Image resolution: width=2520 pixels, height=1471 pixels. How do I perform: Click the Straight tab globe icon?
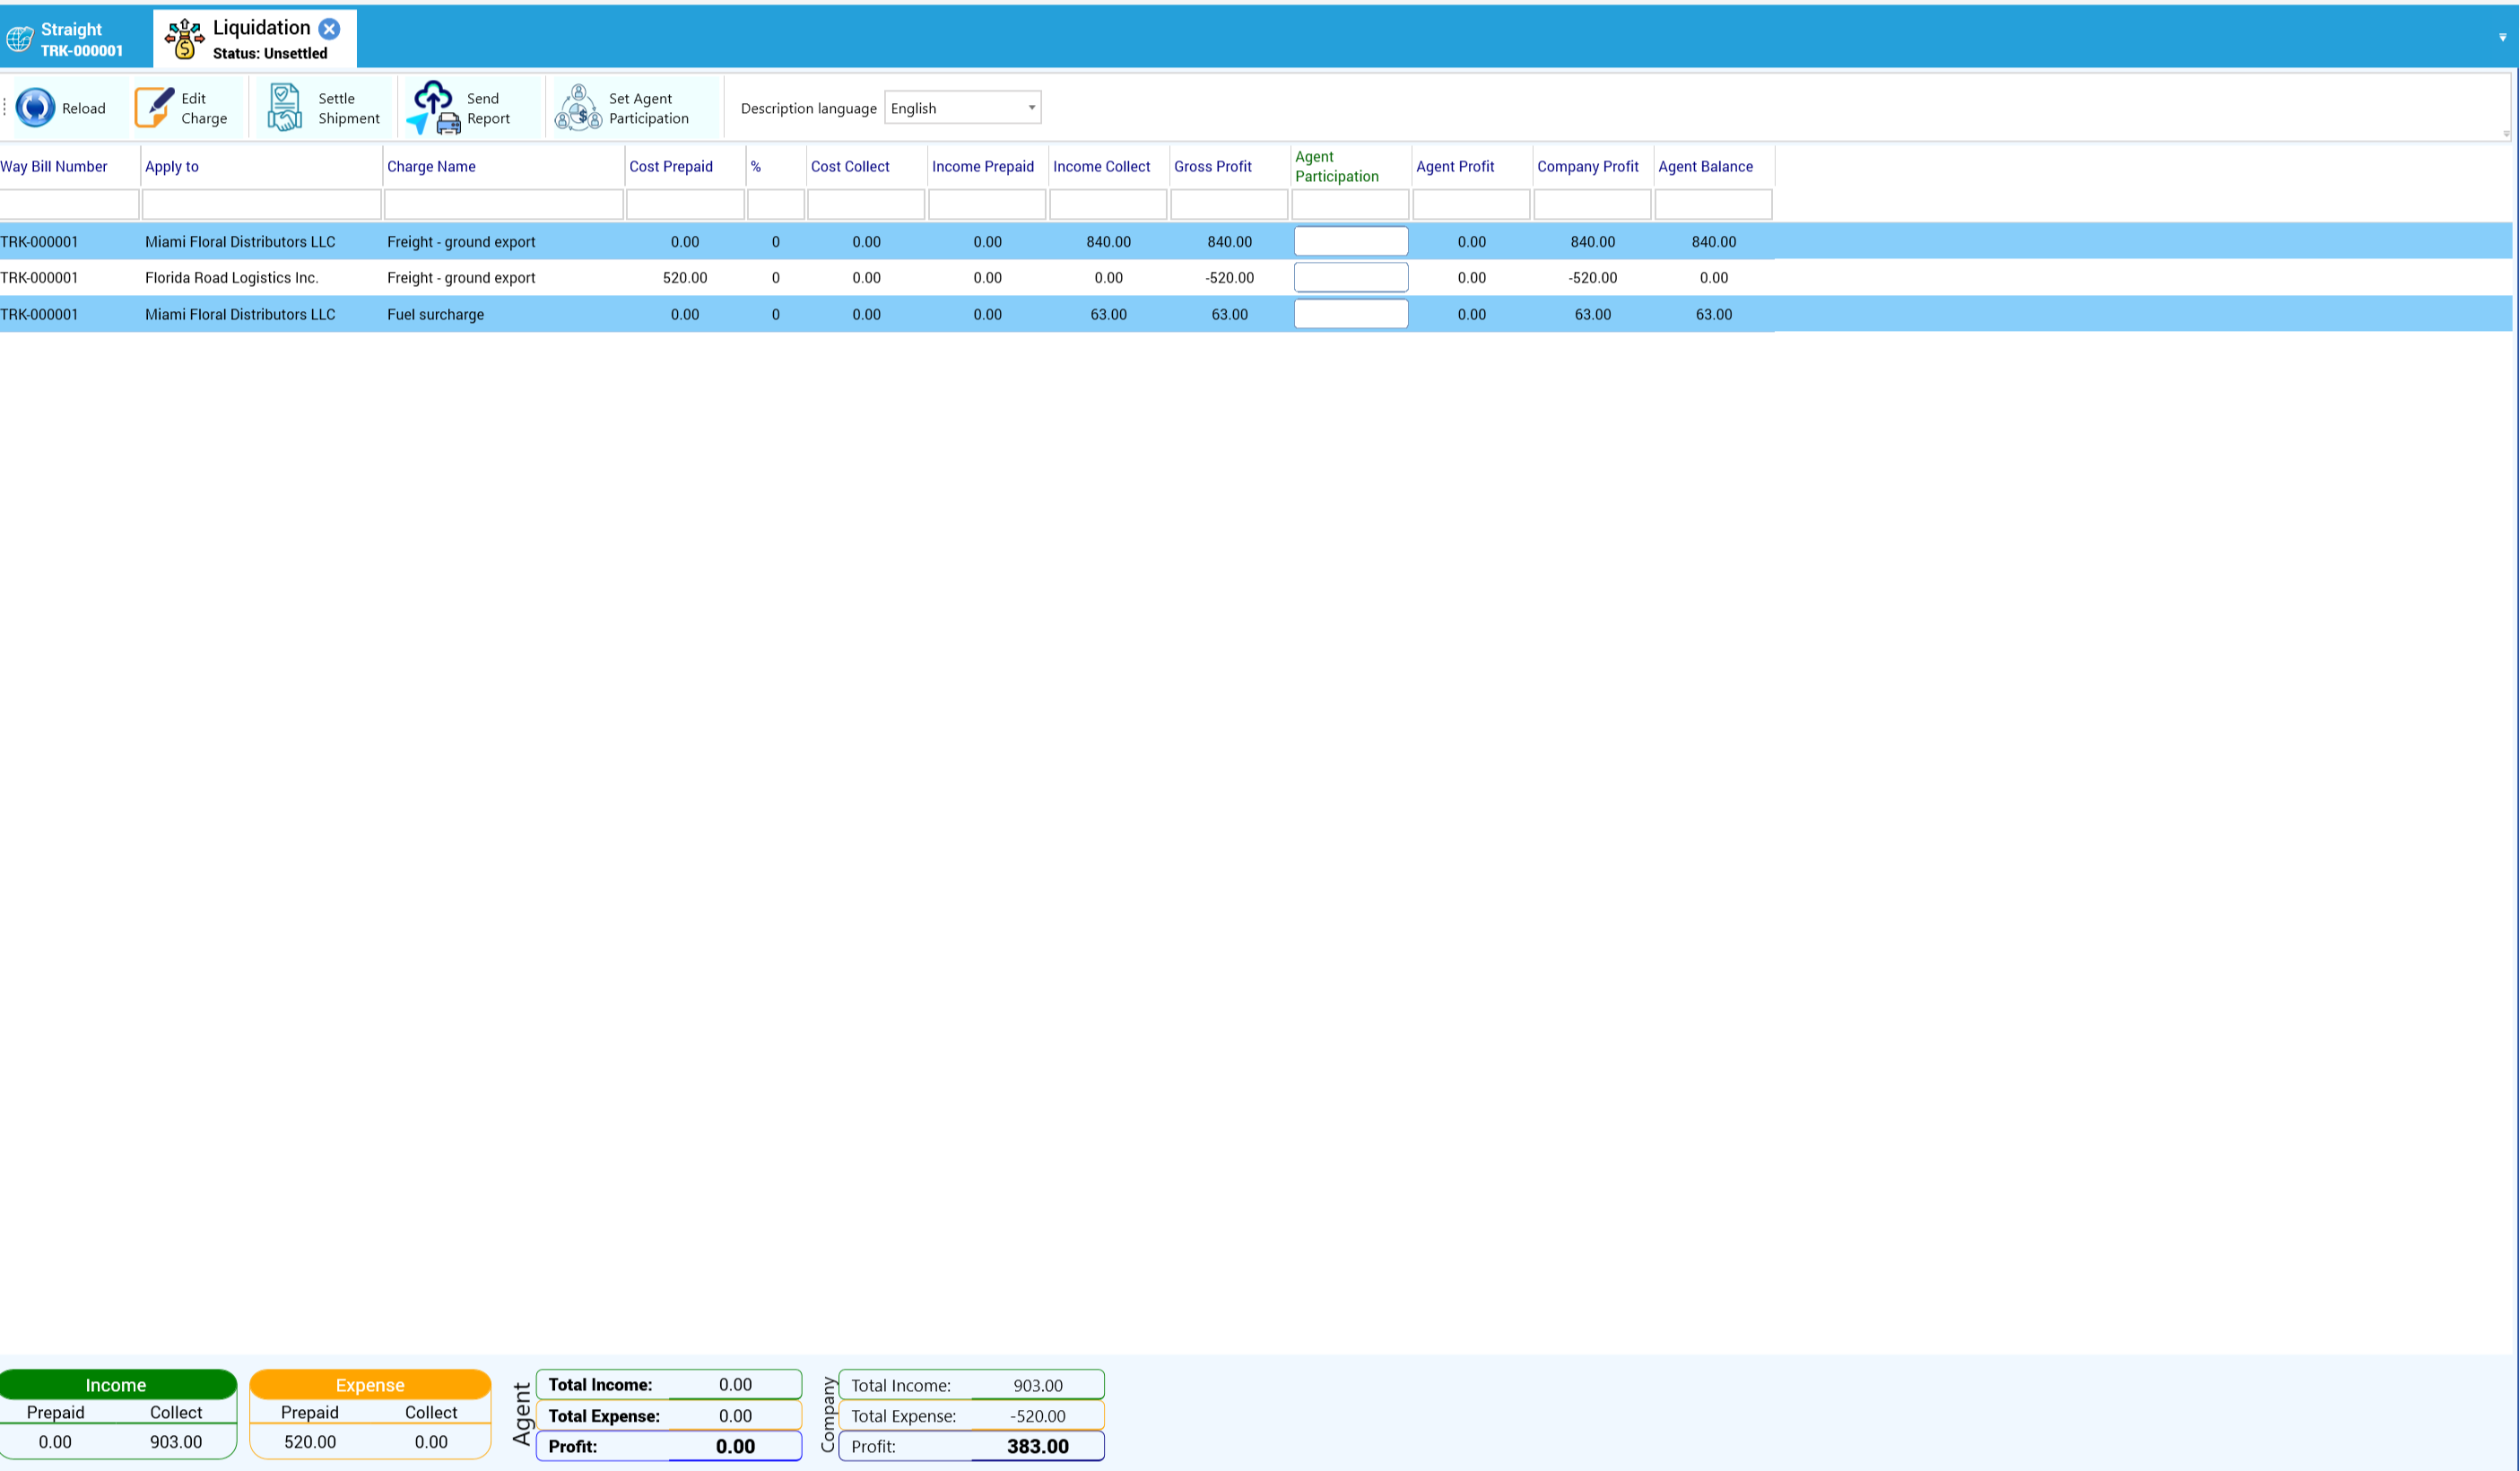coord(19,39)
